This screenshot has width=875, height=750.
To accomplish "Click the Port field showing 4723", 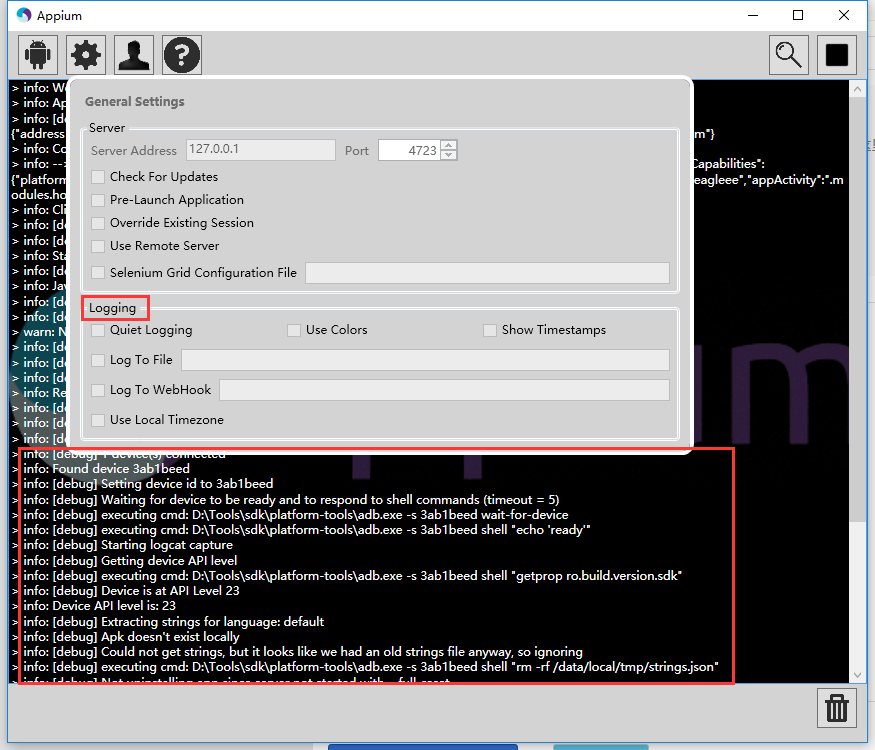I will (410, 150).
